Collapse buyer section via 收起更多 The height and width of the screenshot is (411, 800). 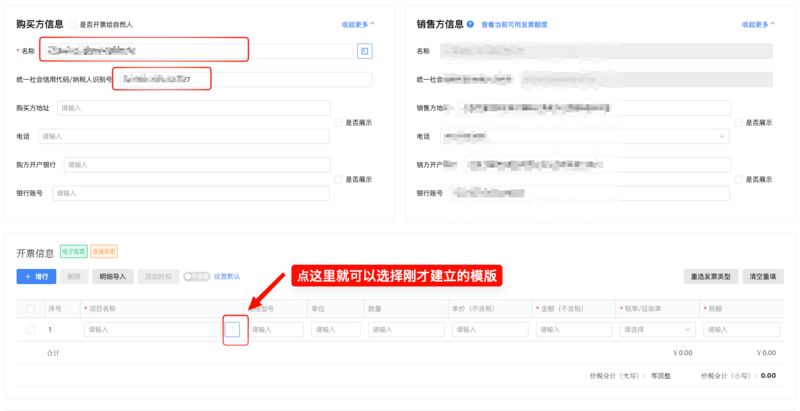(358, 24)
